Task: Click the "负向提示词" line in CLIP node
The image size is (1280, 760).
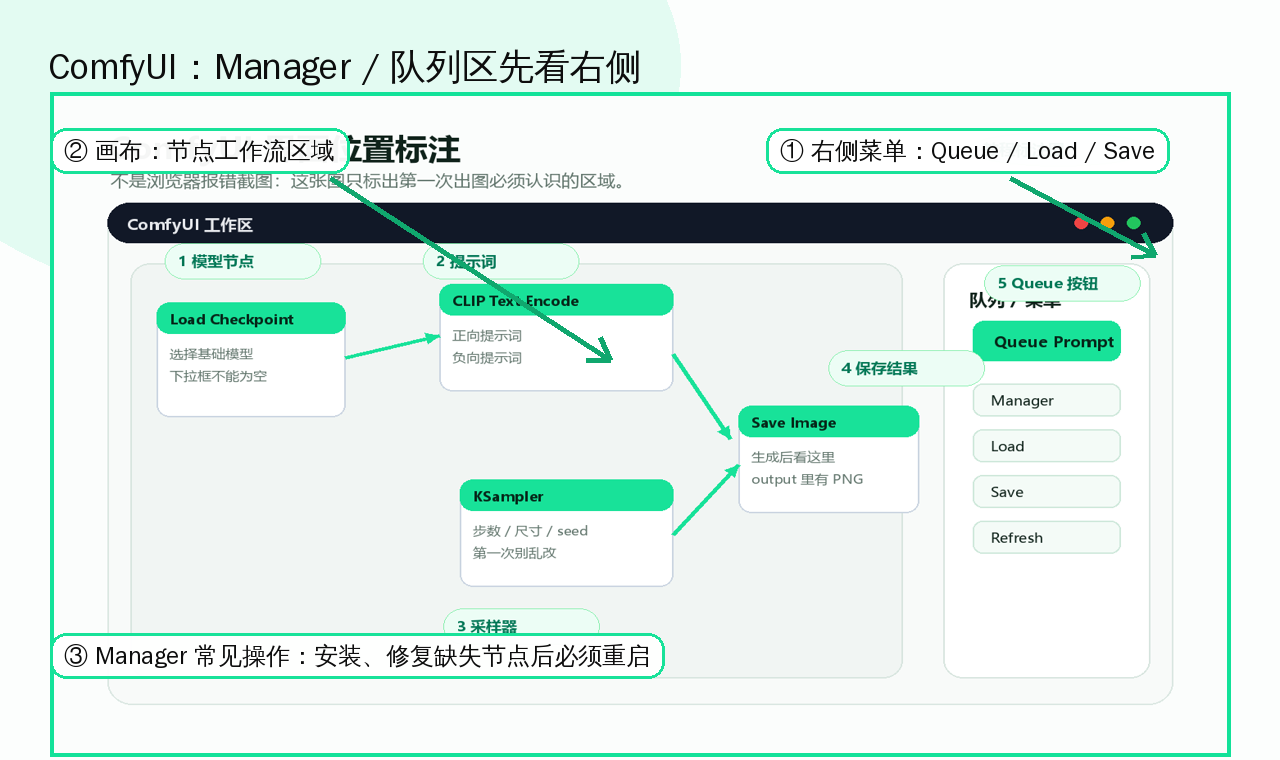Action: click(487, 358)
